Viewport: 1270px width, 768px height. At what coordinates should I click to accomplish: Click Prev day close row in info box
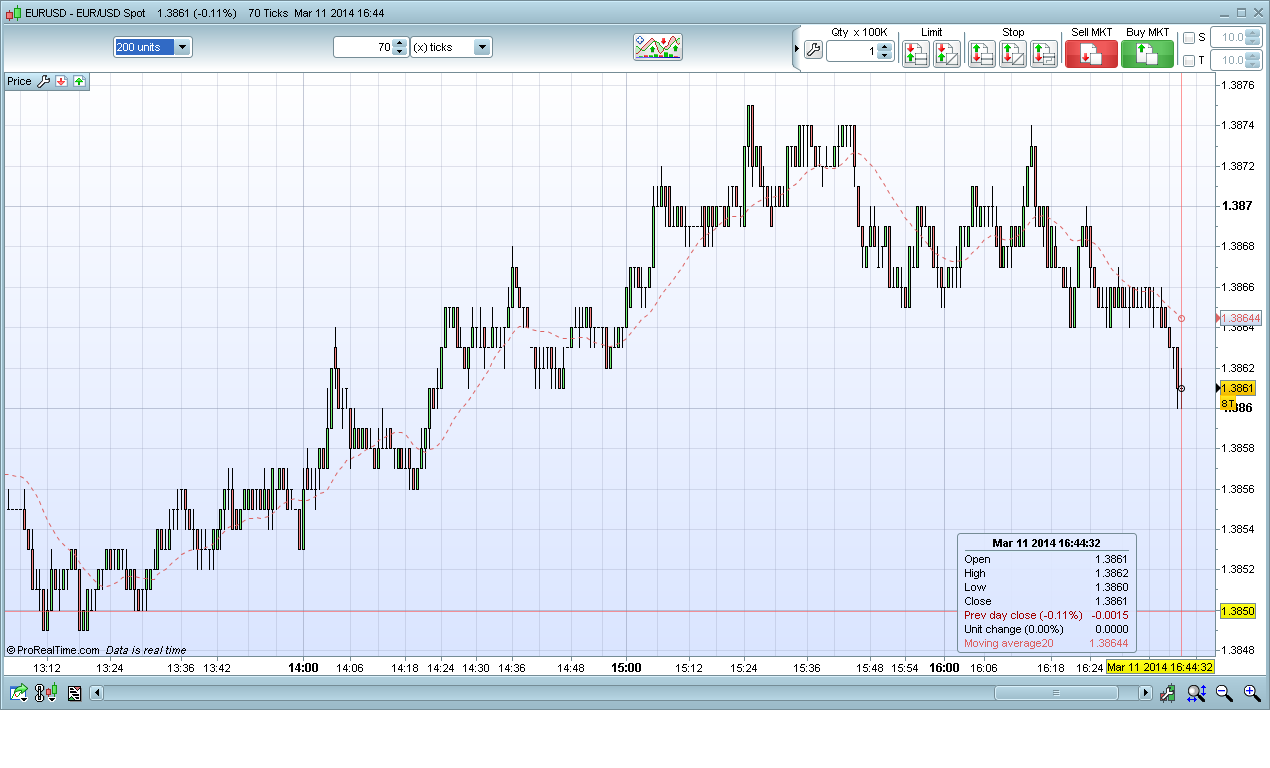point(1046,615)
